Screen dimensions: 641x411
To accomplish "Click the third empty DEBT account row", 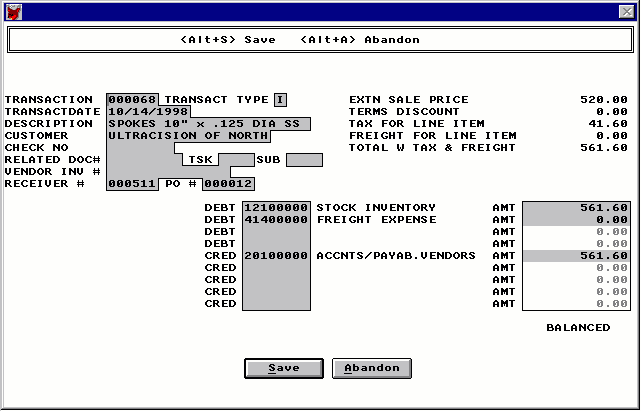I will (276, 232).
